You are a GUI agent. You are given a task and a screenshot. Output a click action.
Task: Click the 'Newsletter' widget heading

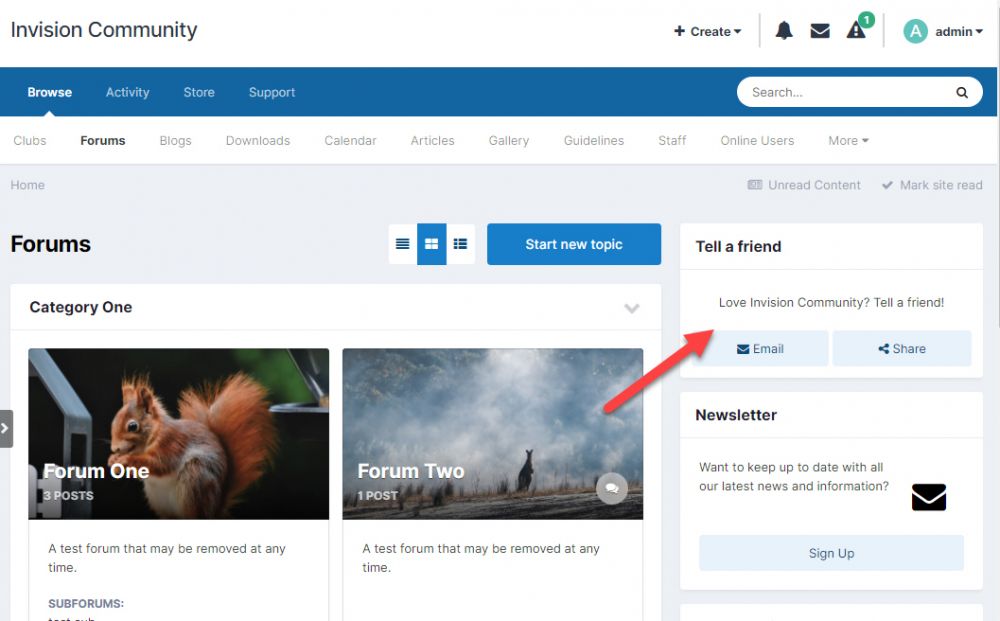[x=736, y=415]
